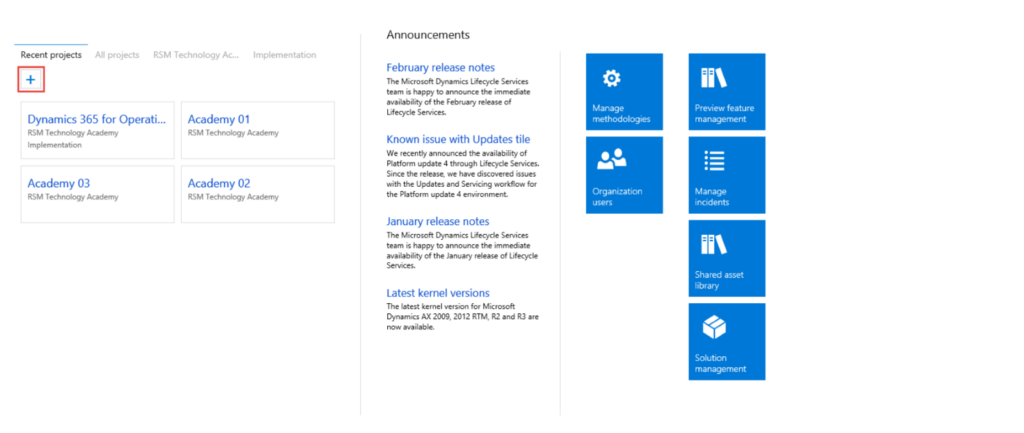The image size is (1024, 433).
Task: Select the RSM Technology Ac... tab
Action: (x=197, y=55)
